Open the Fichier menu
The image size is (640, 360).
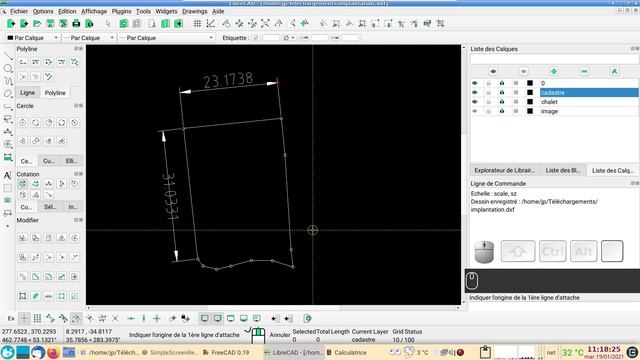click(19, 11)
